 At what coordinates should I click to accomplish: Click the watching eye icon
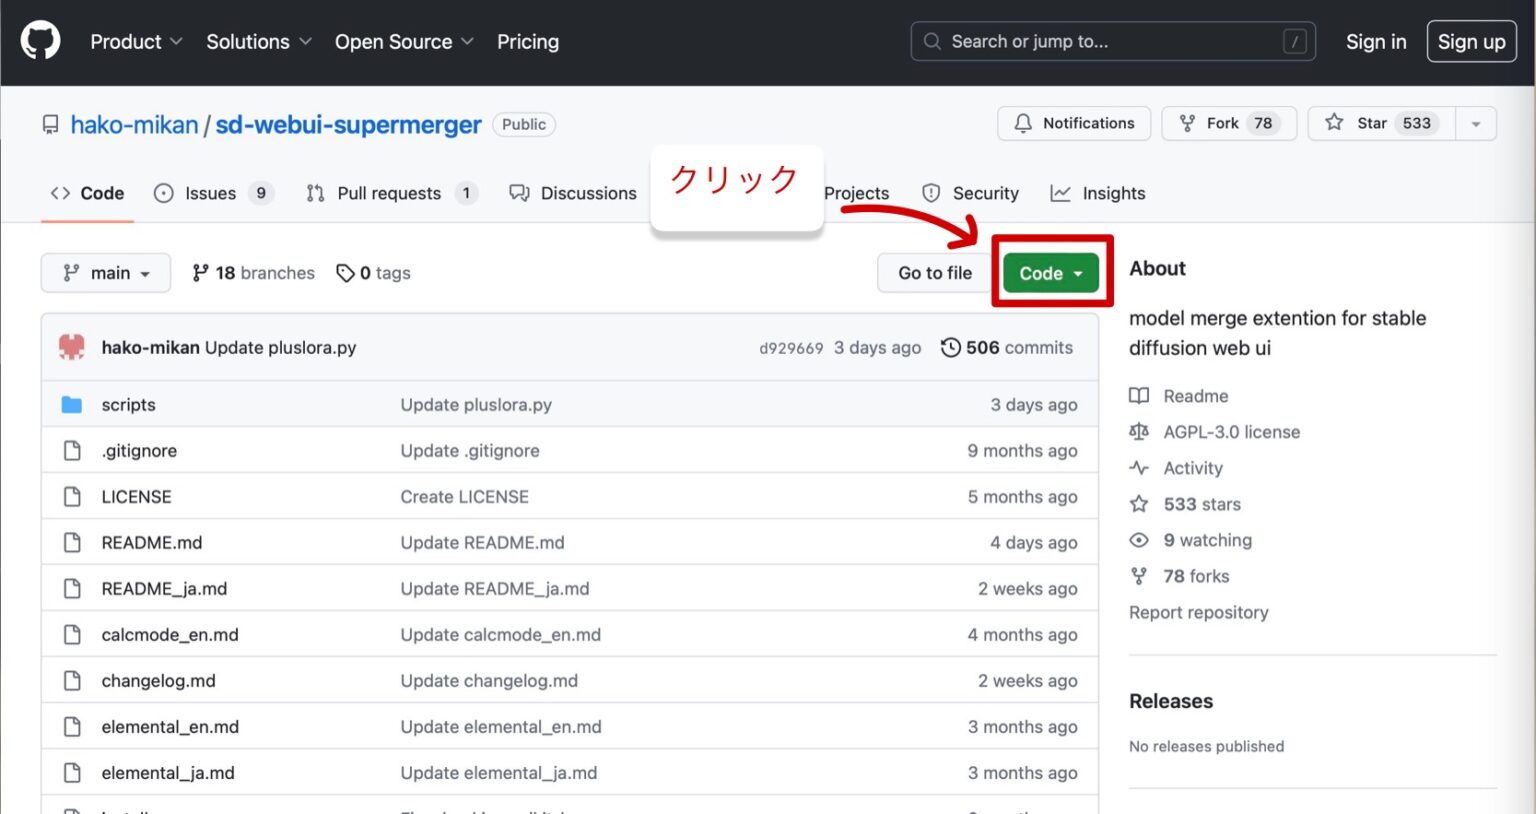(1139, 540)
